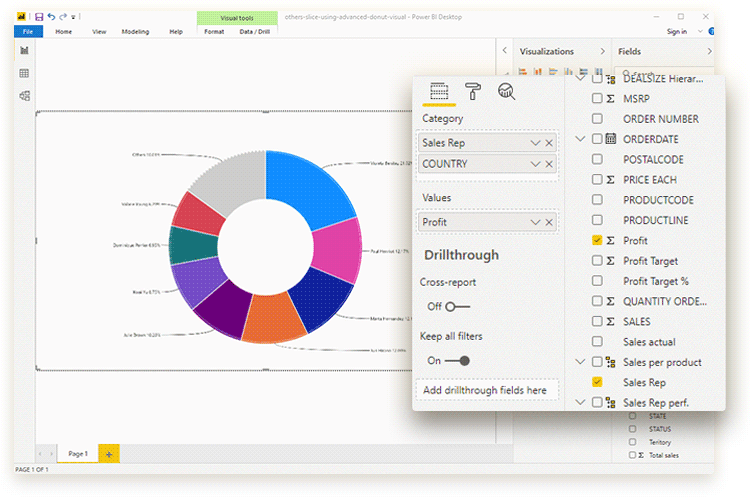Open the COUNTRY category dropdown arrow
The width and height of the screenshot is (750, 500).
click(535, 164)
